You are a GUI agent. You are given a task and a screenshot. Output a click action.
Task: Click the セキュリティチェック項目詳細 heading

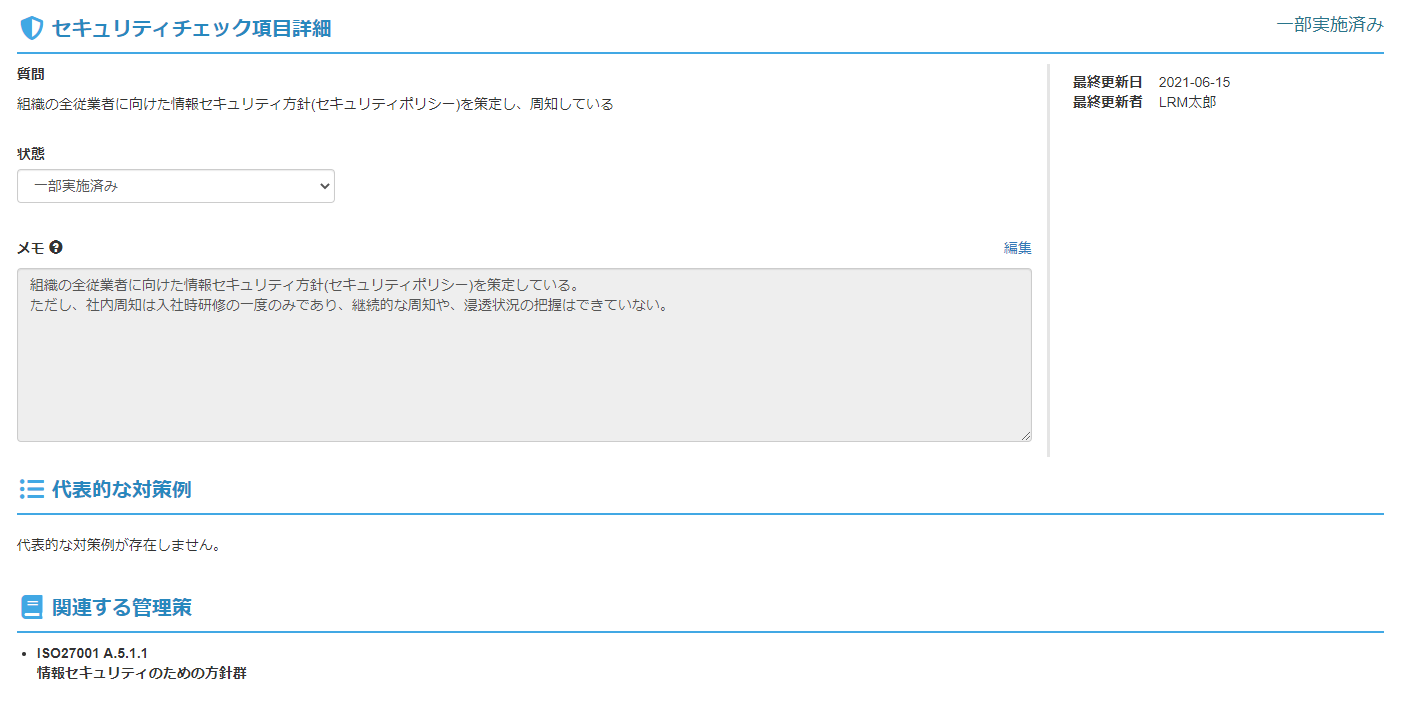(x=191, y=28)
